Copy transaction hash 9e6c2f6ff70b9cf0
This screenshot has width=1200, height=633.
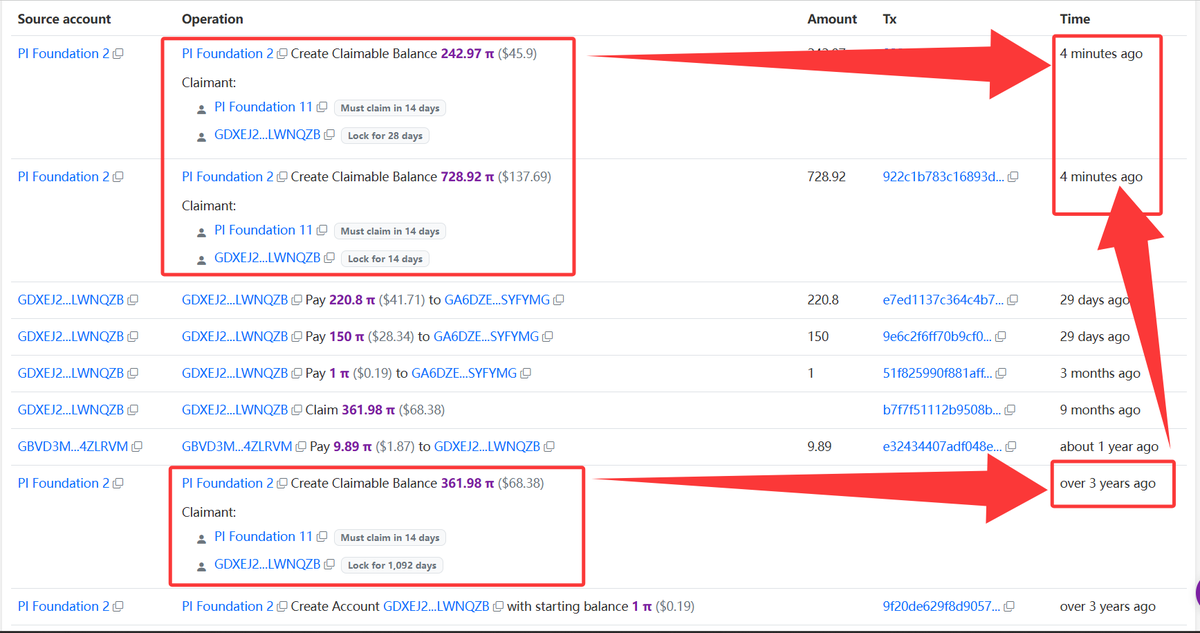click(1001, 337)
